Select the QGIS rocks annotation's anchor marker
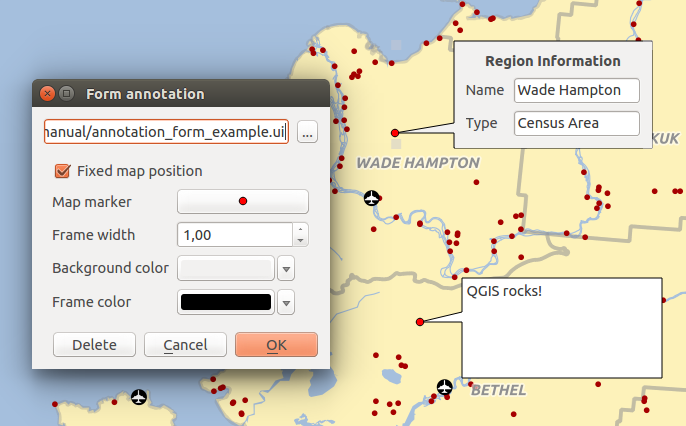The width and height of the screenshot is (686, 426). tap(420, 321)
